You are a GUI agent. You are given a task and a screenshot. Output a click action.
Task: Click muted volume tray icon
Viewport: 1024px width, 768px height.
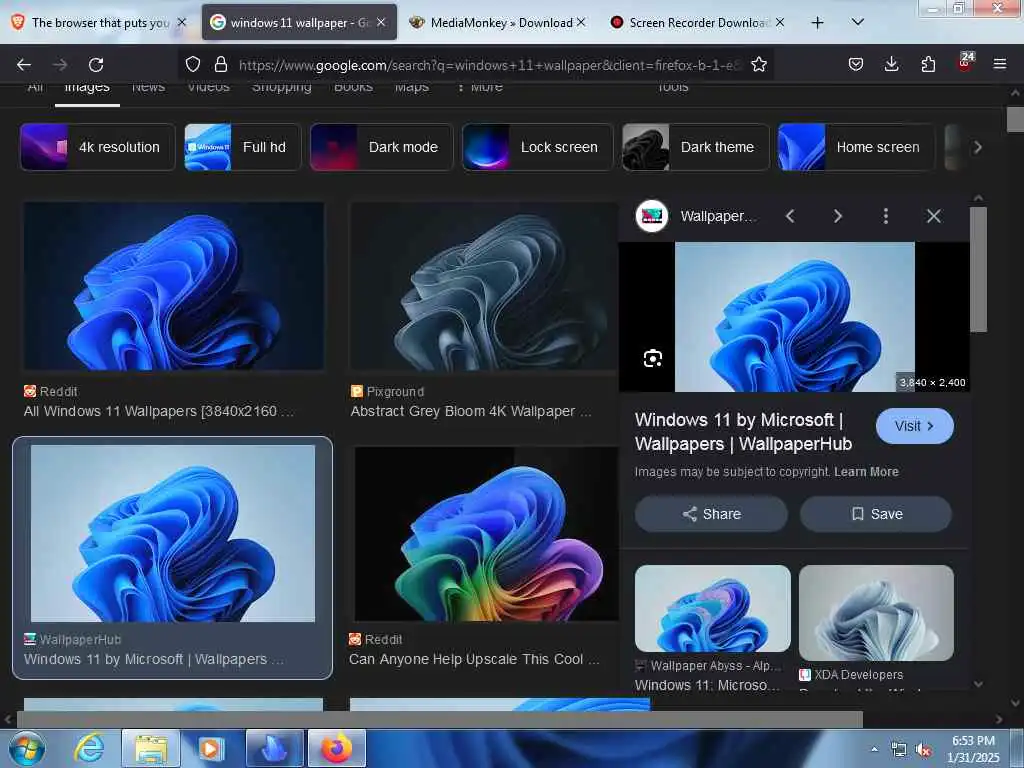click(923, 750)
